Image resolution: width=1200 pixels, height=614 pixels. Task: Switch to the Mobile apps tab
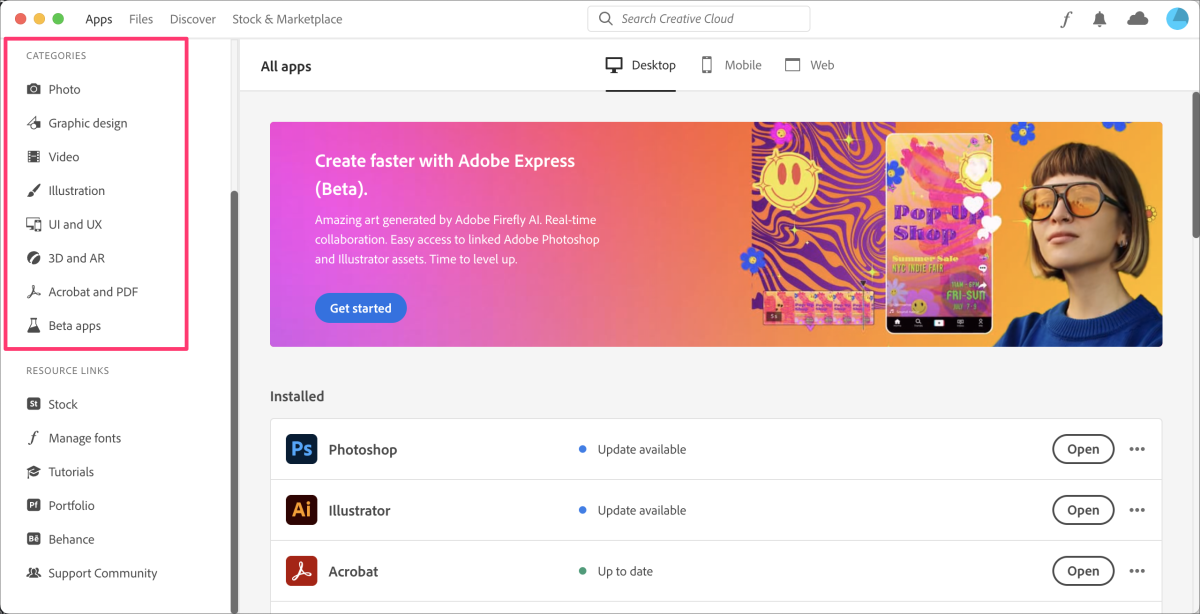[x=731, y=65]
